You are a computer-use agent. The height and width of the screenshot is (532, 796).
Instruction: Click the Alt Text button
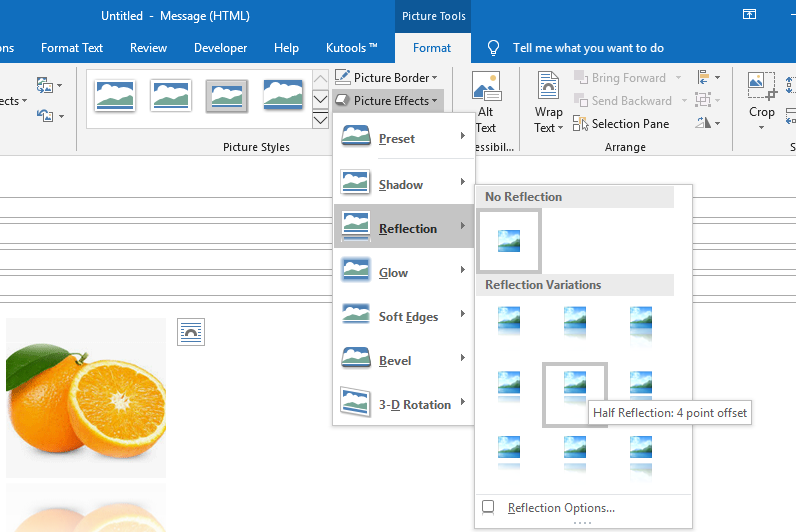click(x=486, y=103)
